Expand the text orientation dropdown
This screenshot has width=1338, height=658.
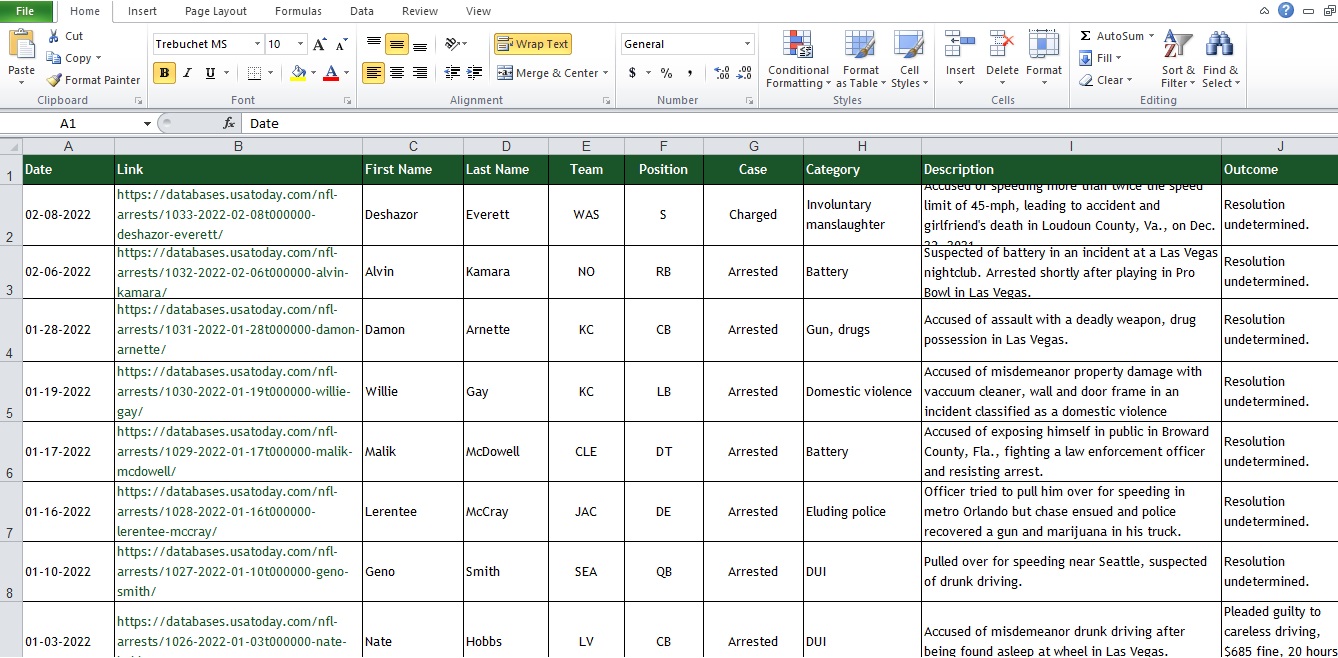(465, 44)
